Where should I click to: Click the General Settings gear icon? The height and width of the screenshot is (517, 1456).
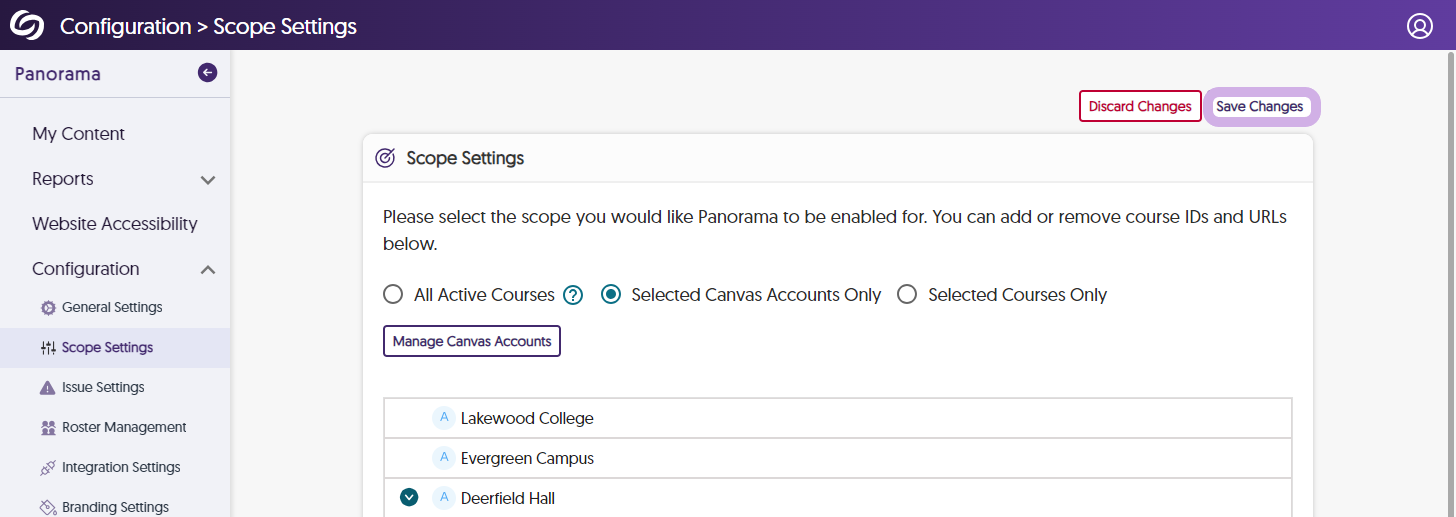pos(48,308)
